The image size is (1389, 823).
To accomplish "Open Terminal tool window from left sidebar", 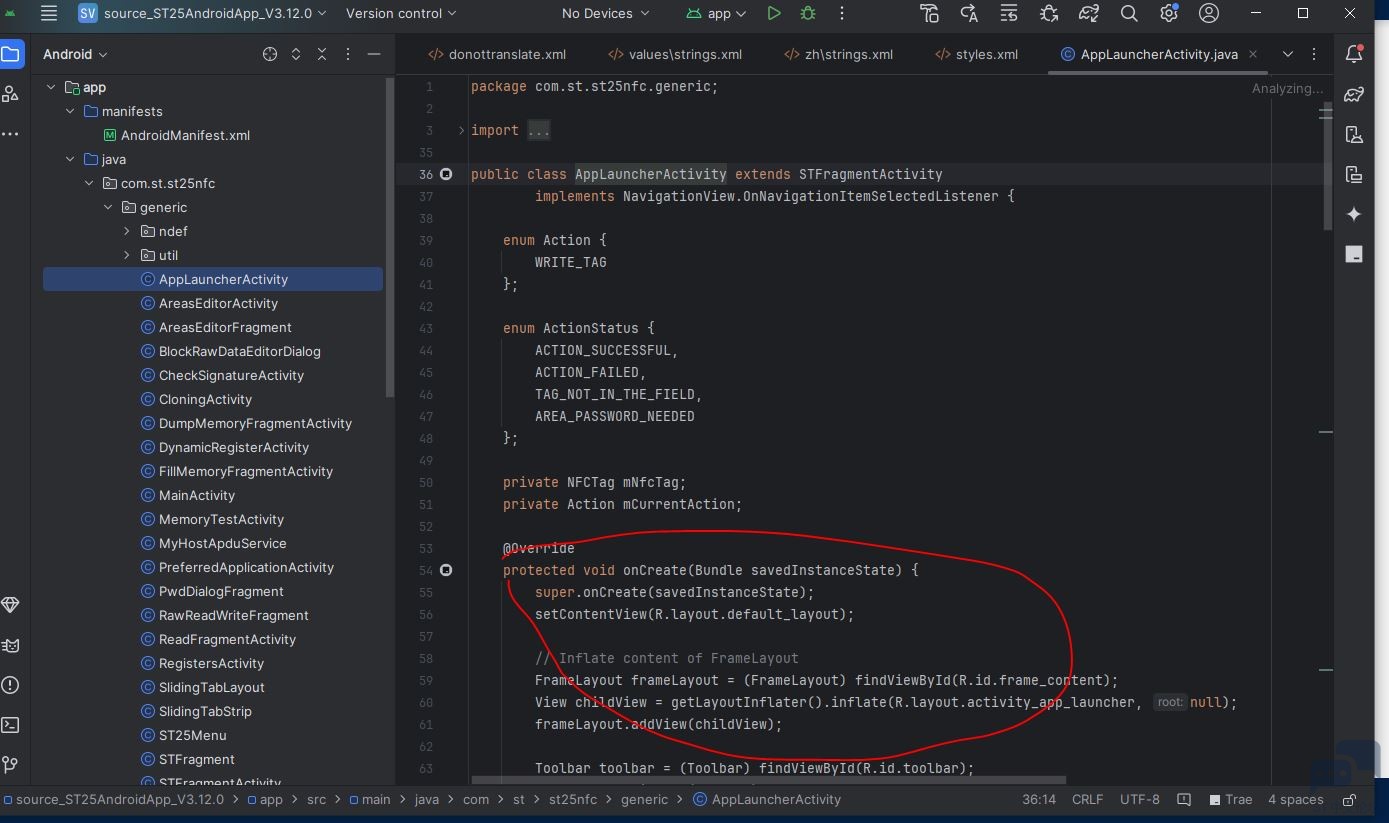I will [x=11, y=725].
